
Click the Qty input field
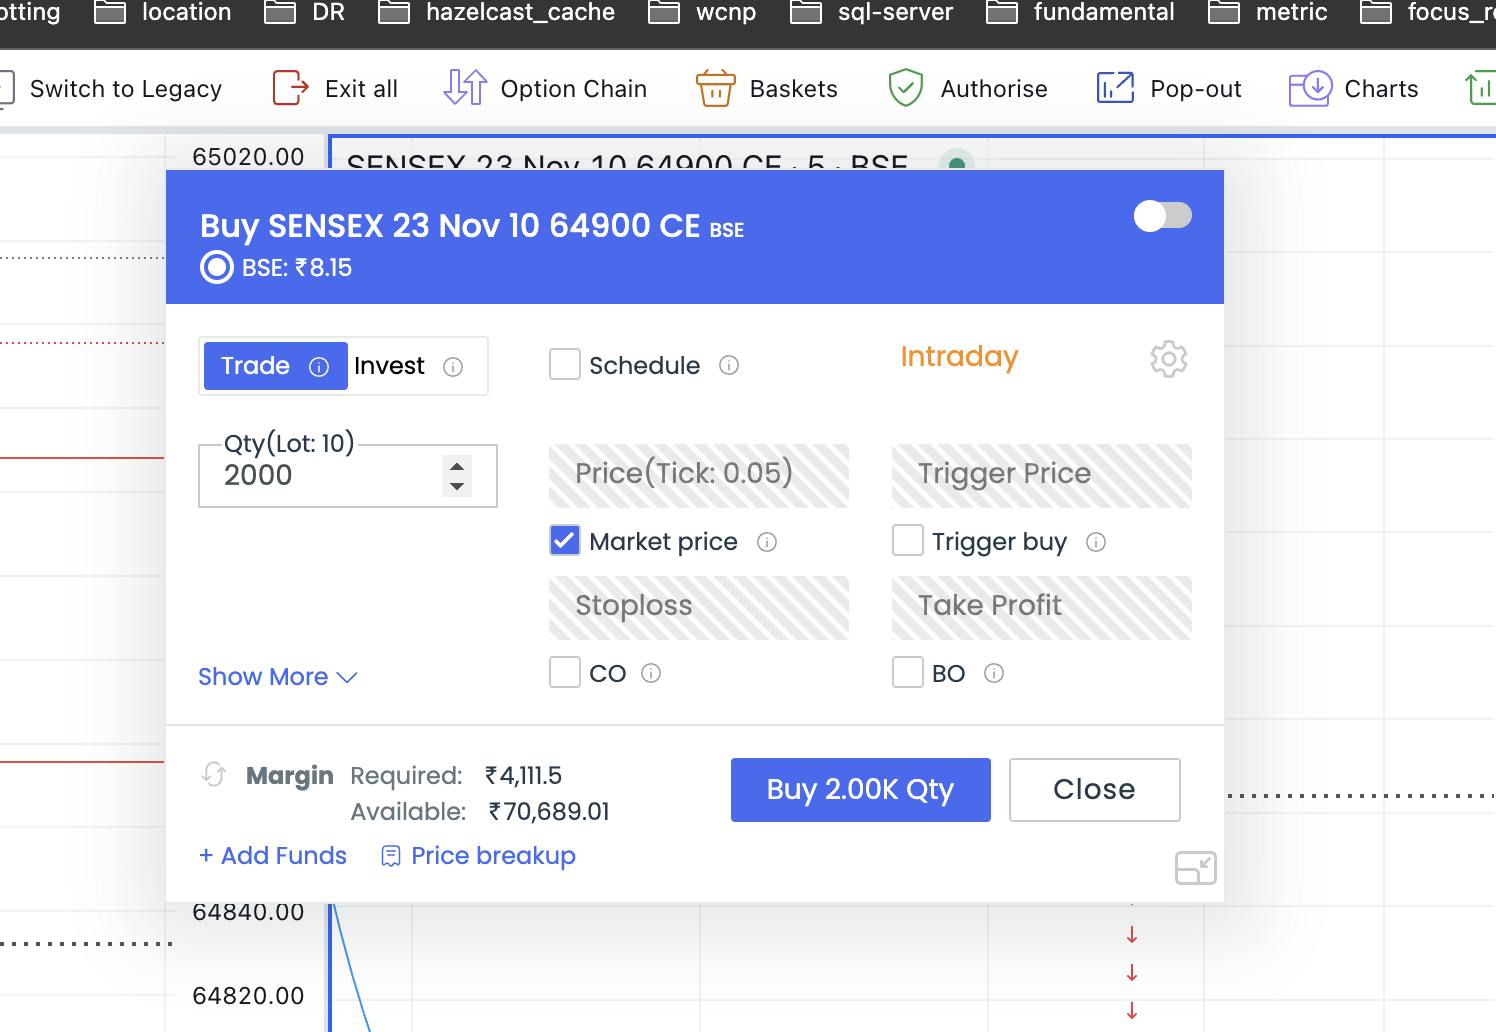pyautogui.click(x=347, y=476)
